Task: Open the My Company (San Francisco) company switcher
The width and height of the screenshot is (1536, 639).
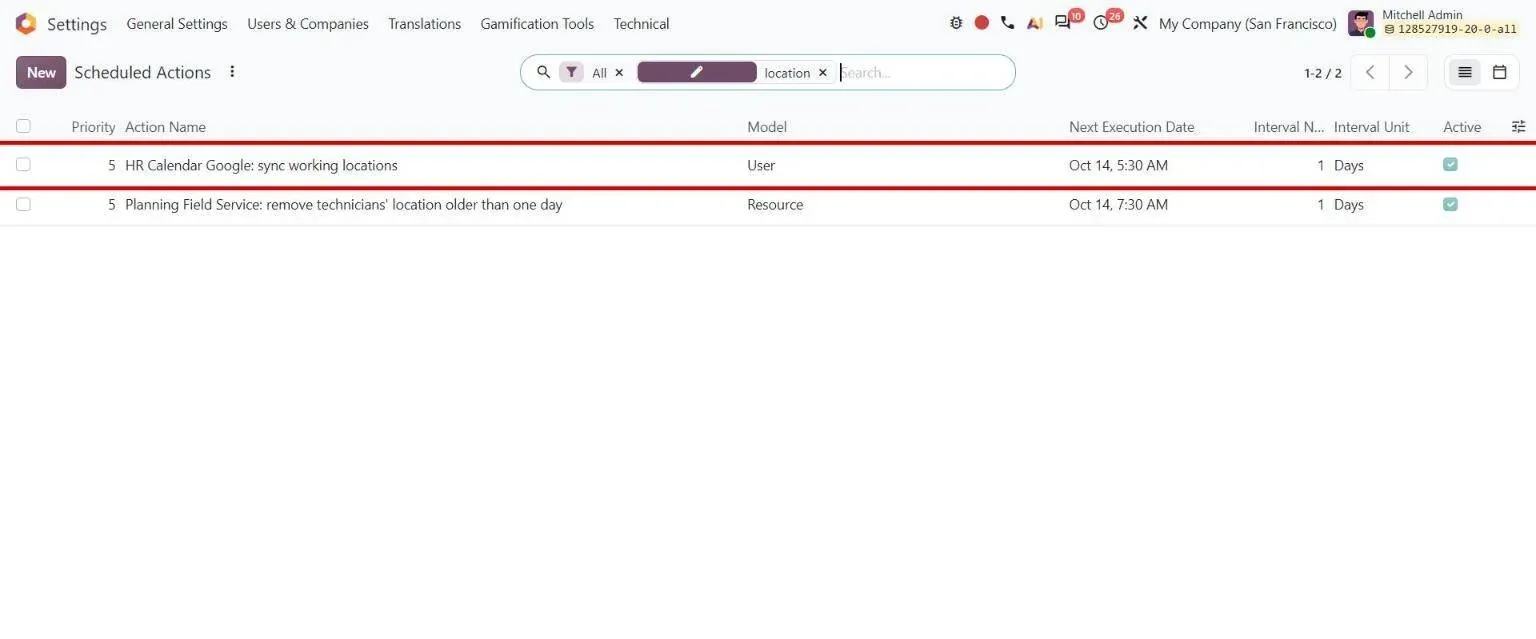Action: (1247, 23)
